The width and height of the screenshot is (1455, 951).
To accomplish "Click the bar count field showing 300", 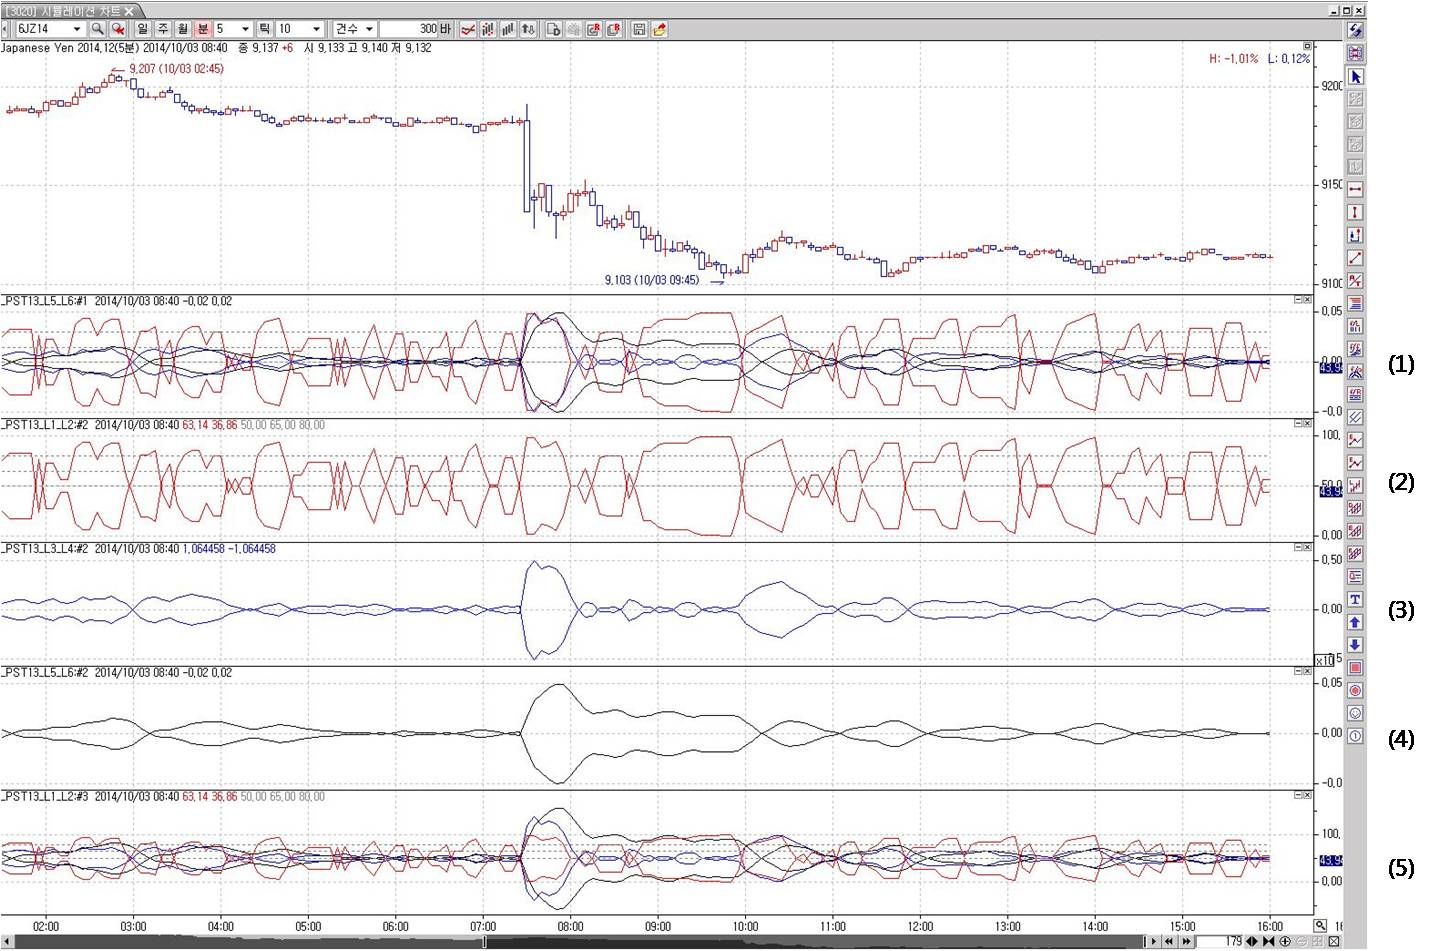I will 409,29.
